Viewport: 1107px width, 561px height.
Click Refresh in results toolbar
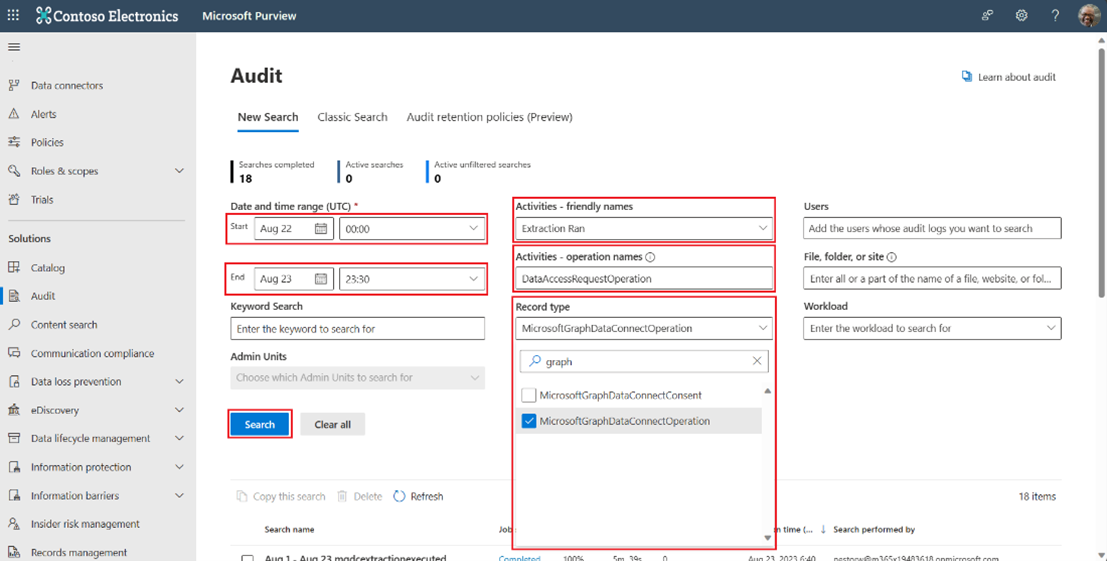(x=418, y=496)
